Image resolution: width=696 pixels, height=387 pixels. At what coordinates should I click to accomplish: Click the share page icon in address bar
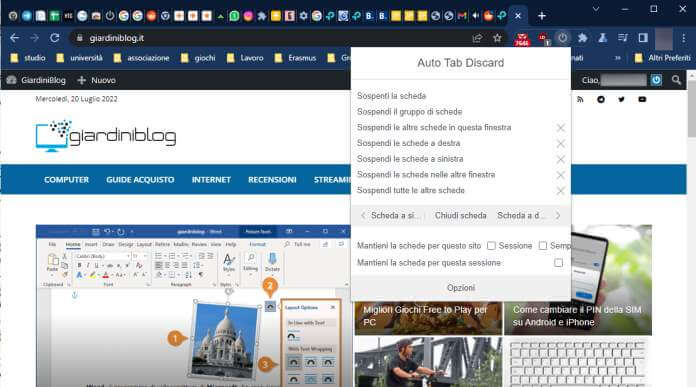(477, 38)
